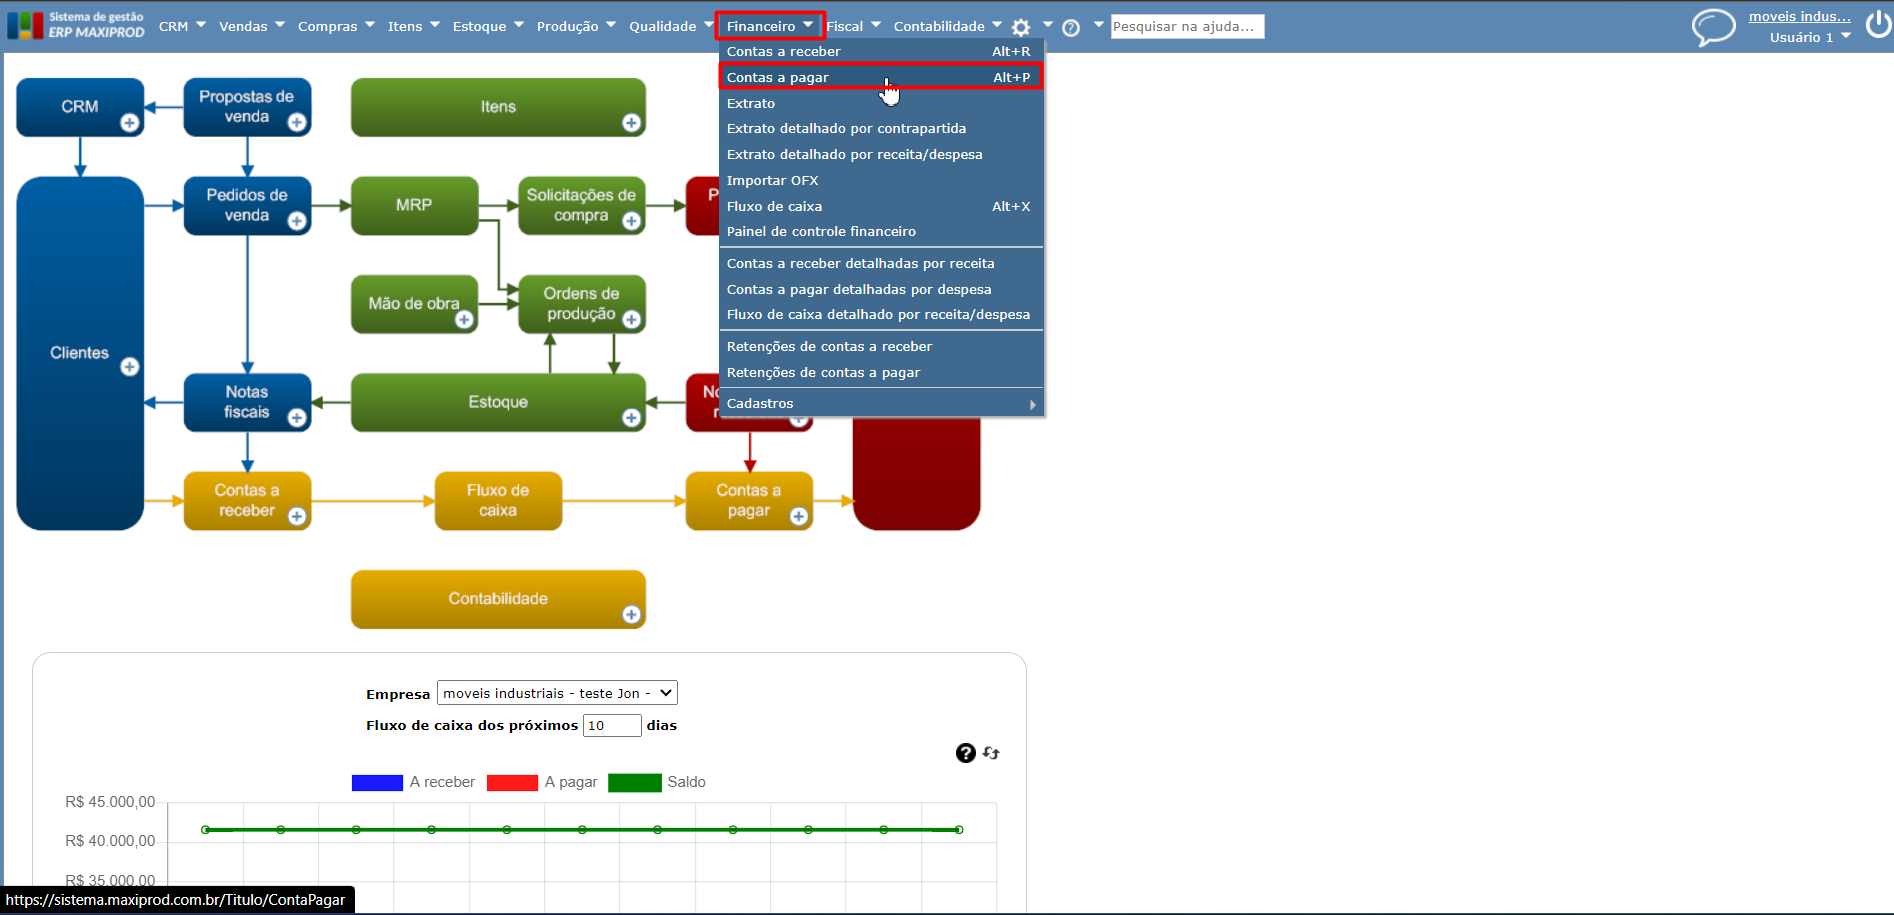The height and width of the screenshot is (915, 1894).
Task: Click the plus icon on Estoque block
Action: pyautogui.click(x=631, y=418)
